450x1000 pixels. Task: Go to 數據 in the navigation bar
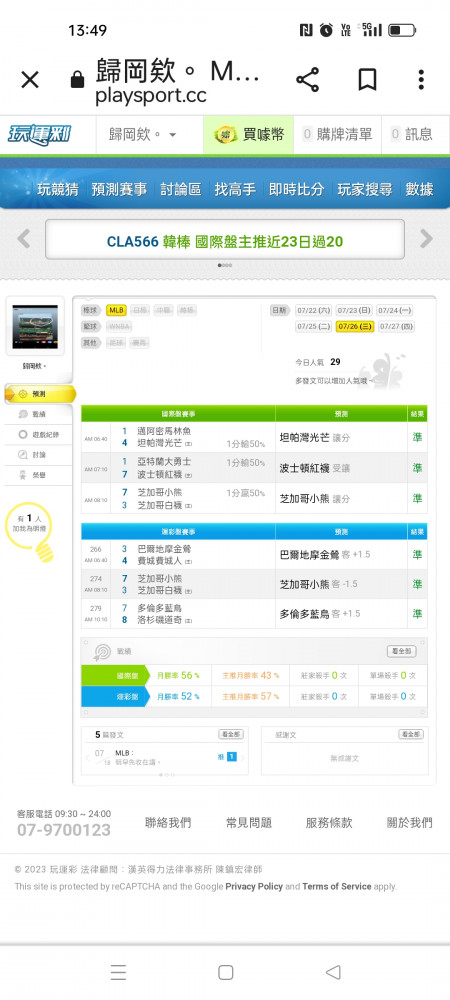tap(419, 189)
